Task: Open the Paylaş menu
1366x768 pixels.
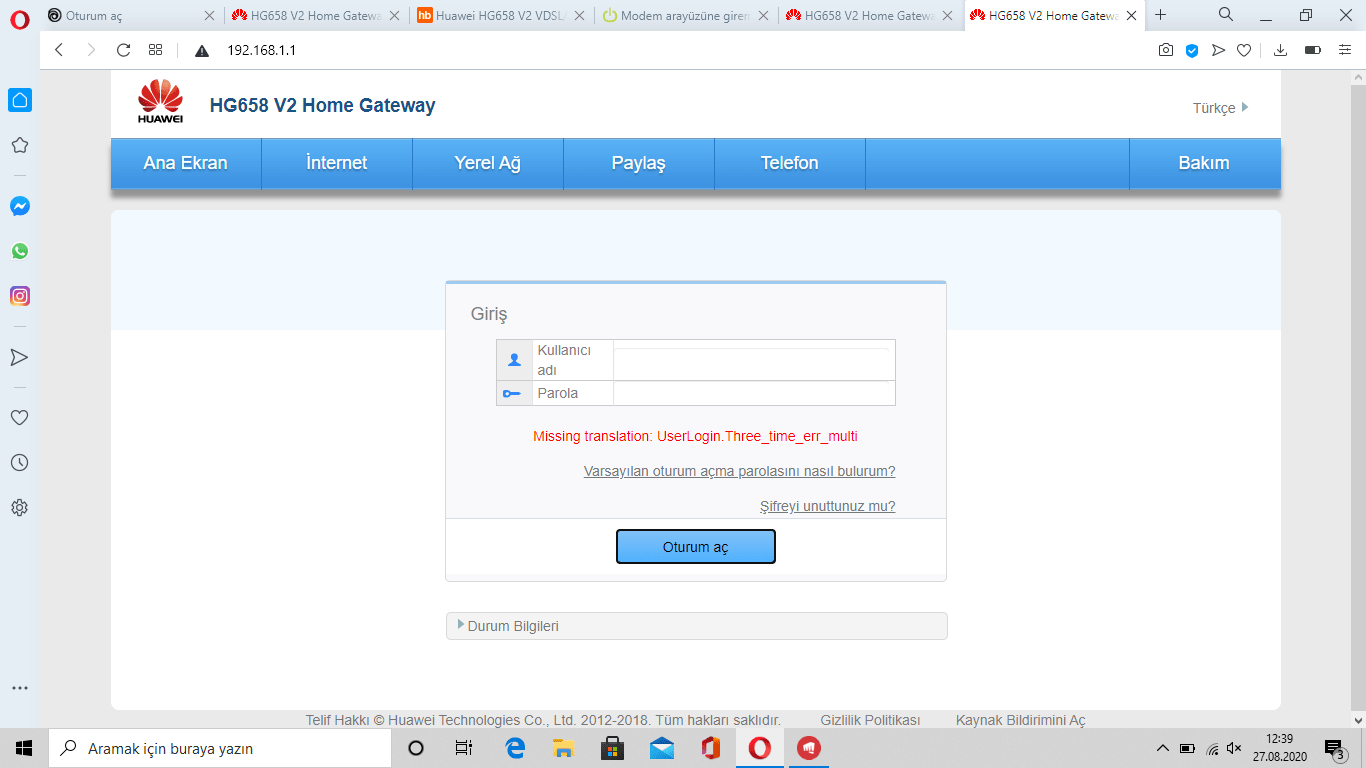Action: pos(639,163)
